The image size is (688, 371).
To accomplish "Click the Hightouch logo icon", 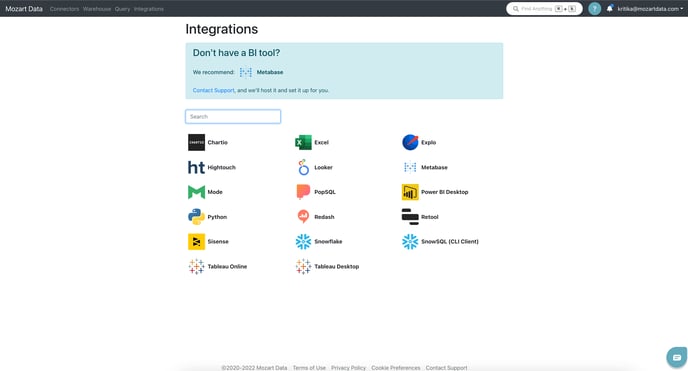I will pyautogui.click(x=196, y=167).
